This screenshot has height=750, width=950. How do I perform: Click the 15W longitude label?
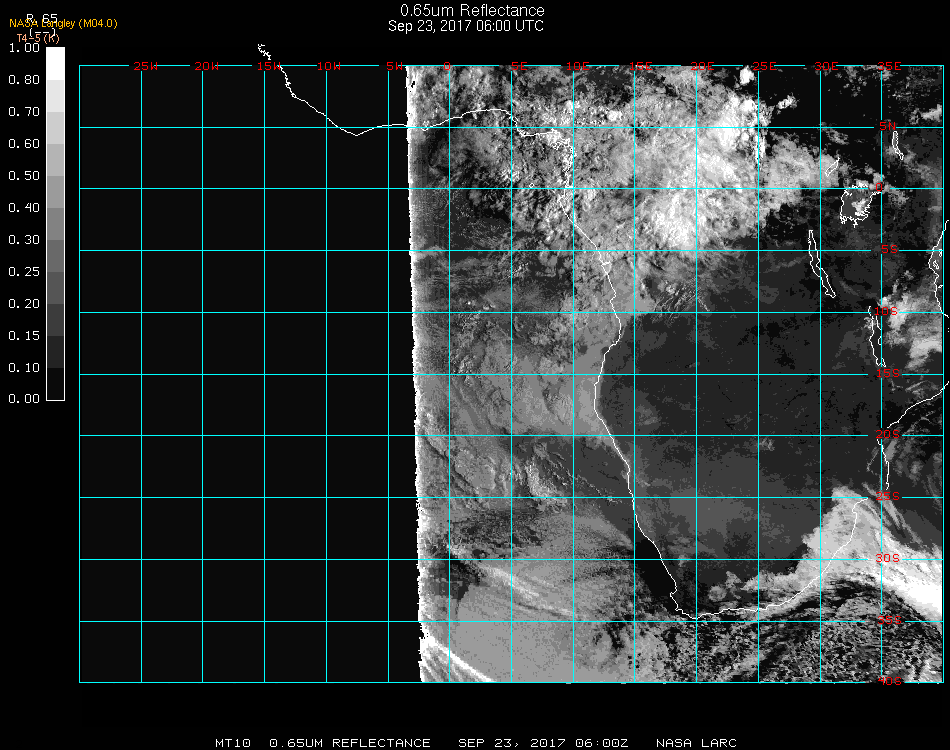(x=269, y=66)
